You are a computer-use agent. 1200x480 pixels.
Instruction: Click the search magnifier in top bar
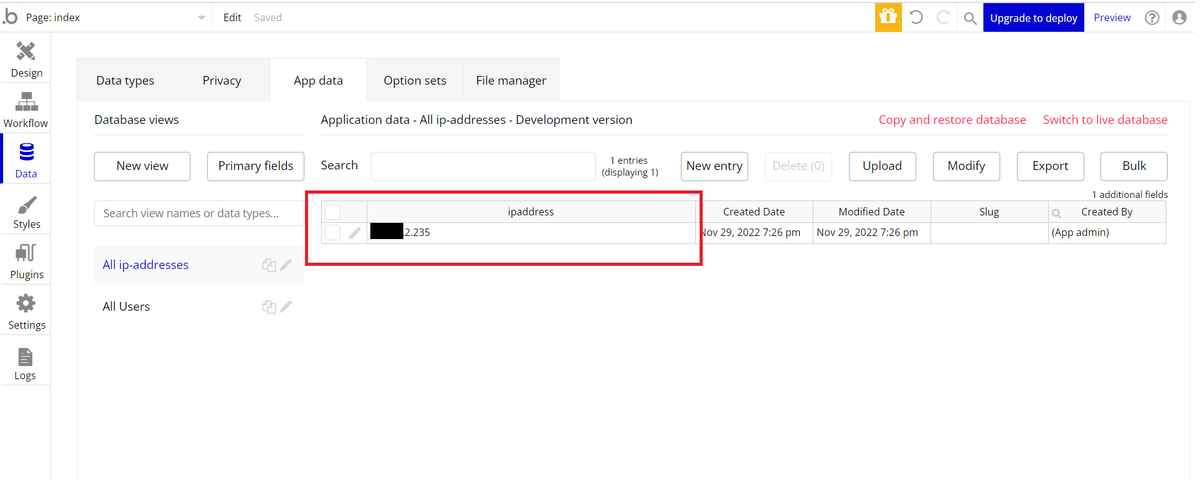coord(970,18)
